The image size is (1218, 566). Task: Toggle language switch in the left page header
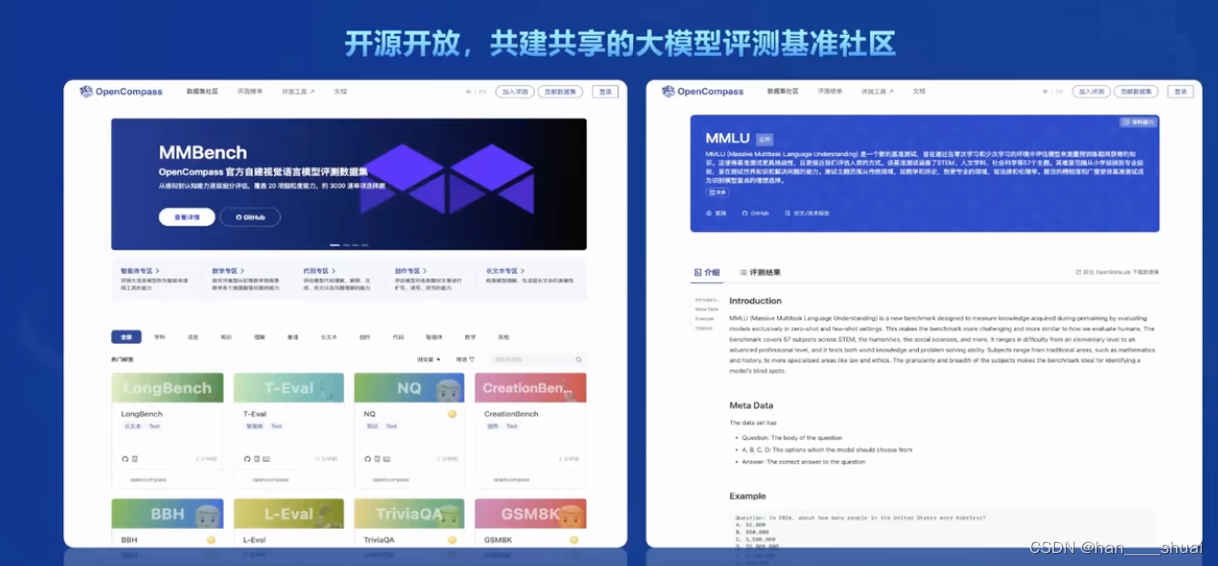point(476,92)
